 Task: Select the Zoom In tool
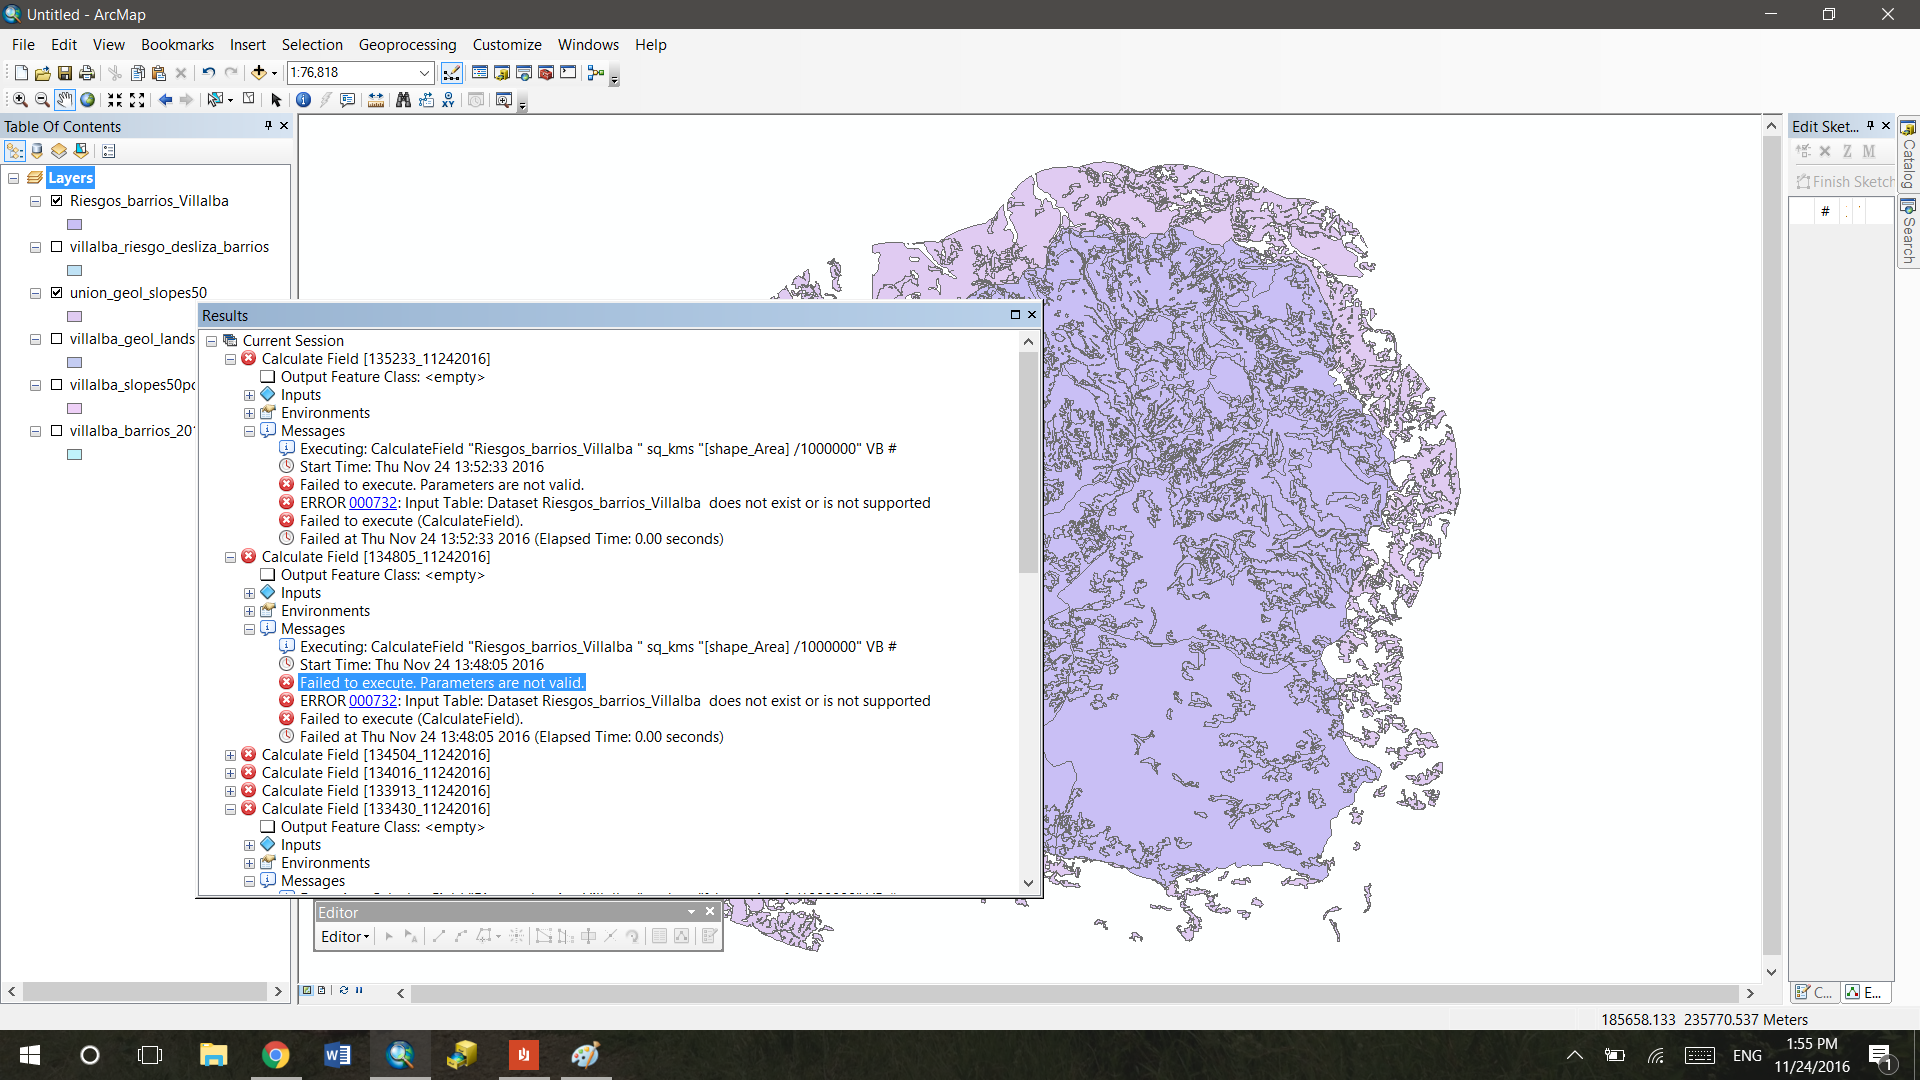coord(20,100)
